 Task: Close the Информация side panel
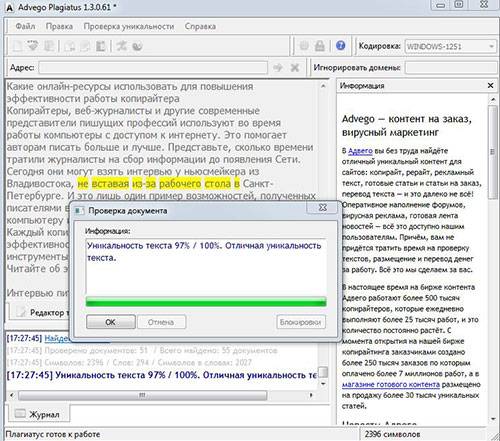(490, 86)
